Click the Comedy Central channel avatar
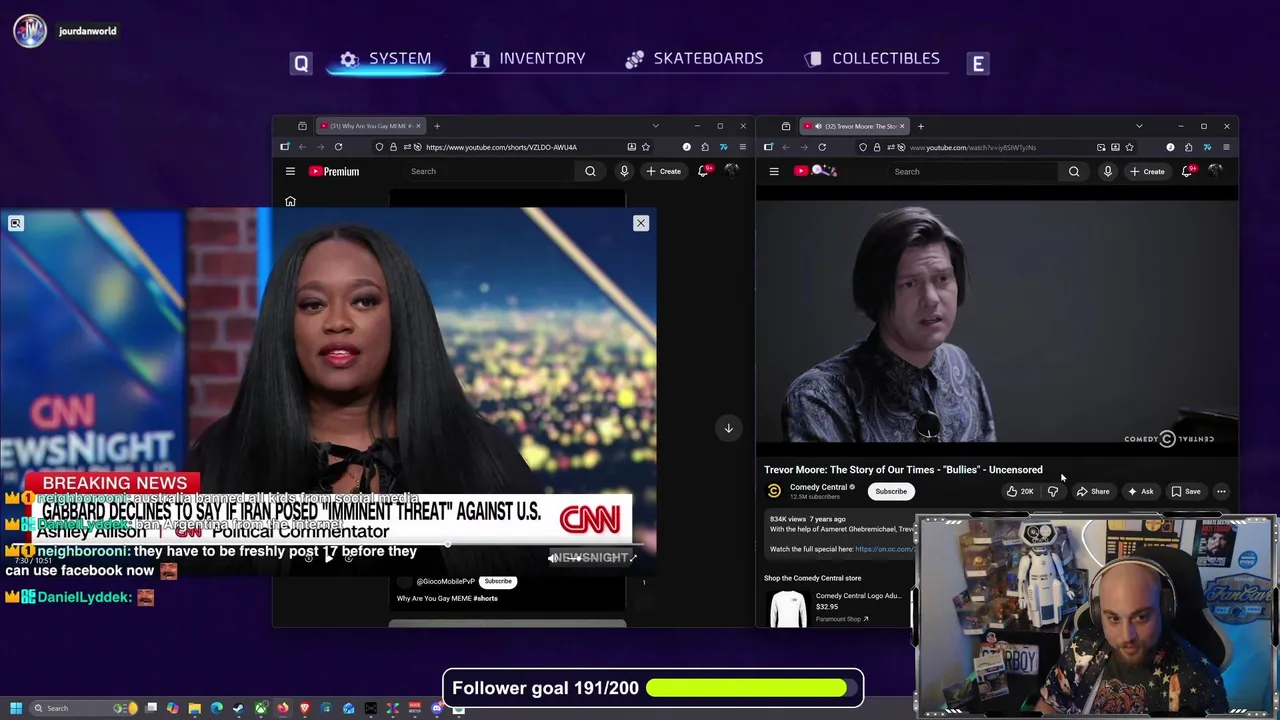This screenshot has width=1280, height=720. pos(774,491)
